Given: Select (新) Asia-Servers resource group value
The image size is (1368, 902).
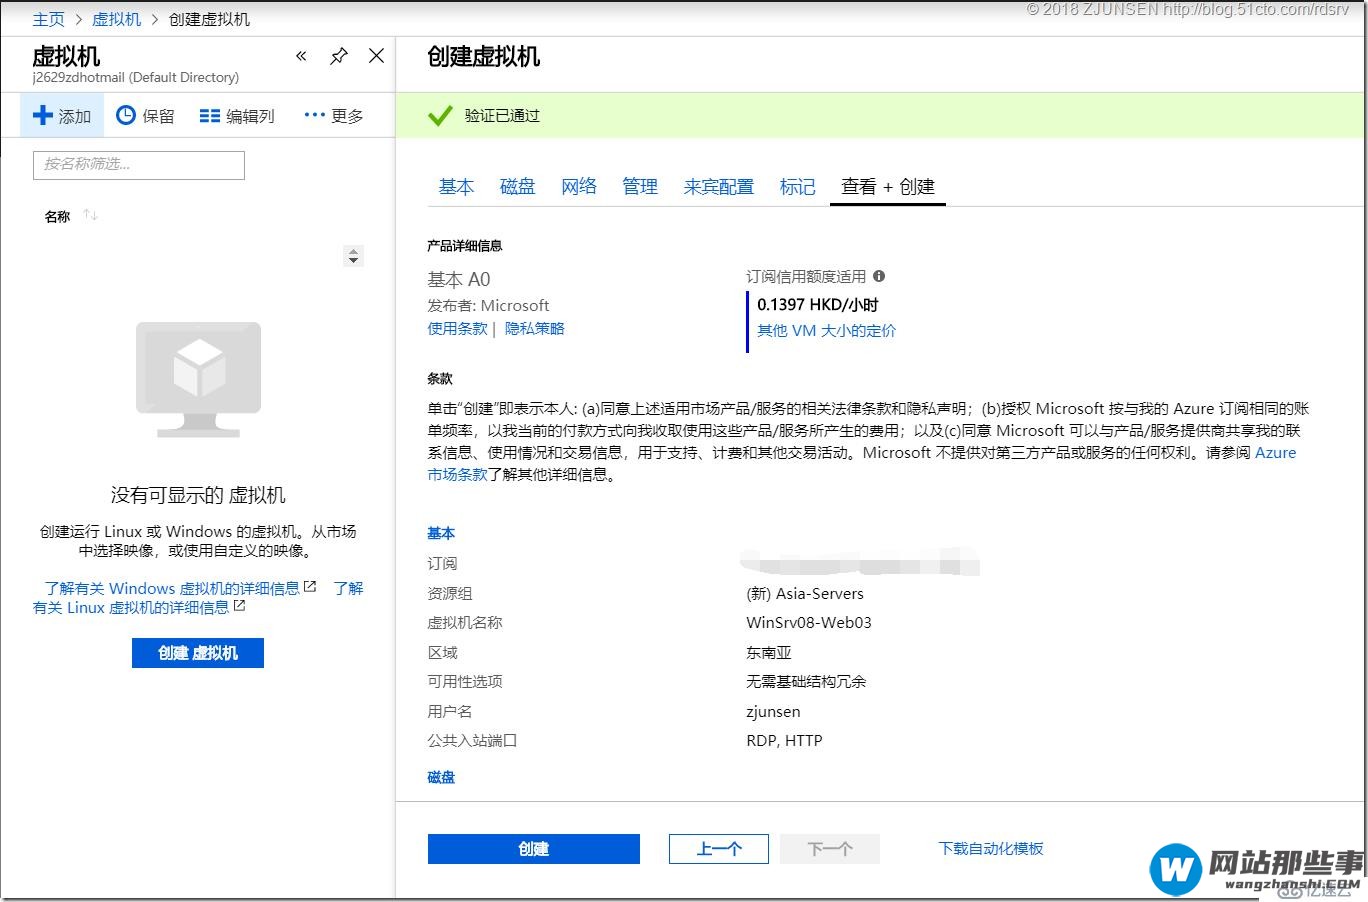Looking at the screenshot, I should pos(805,593).
